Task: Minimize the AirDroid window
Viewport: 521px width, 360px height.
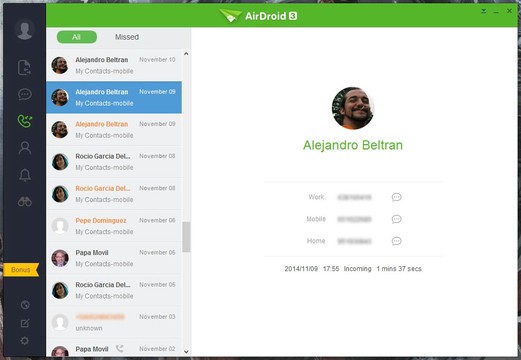Action: pos(497,12)
